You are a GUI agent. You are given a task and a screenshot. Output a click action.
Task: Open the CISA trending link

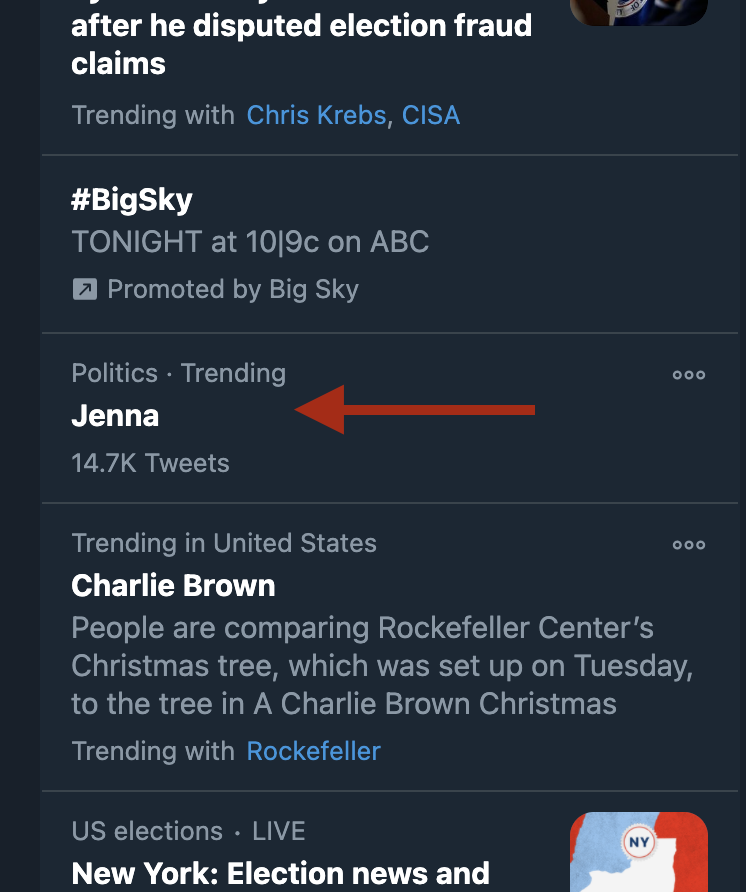[x=431, y=115]
